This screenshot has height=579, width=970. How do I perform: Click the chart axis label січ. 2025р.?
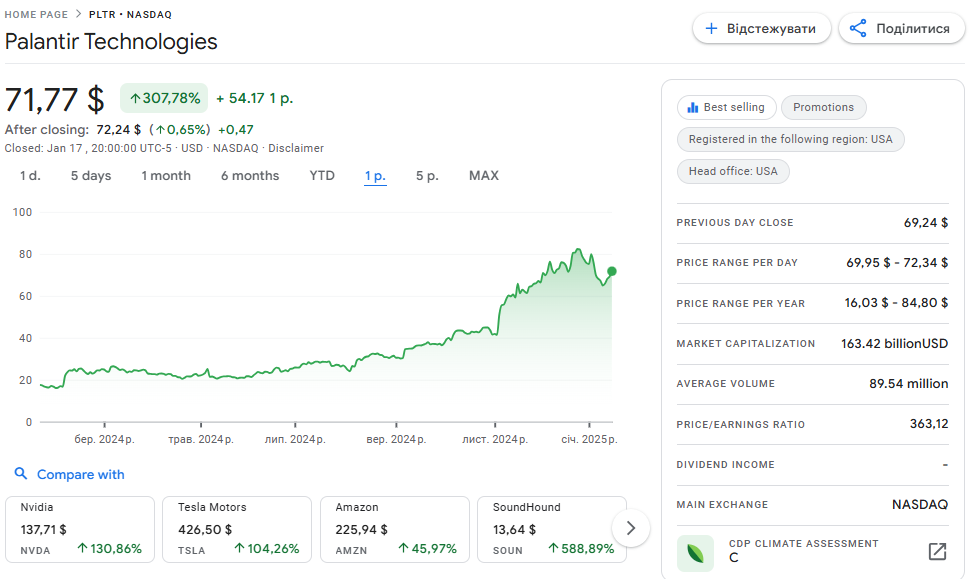[x=589, y=439]
